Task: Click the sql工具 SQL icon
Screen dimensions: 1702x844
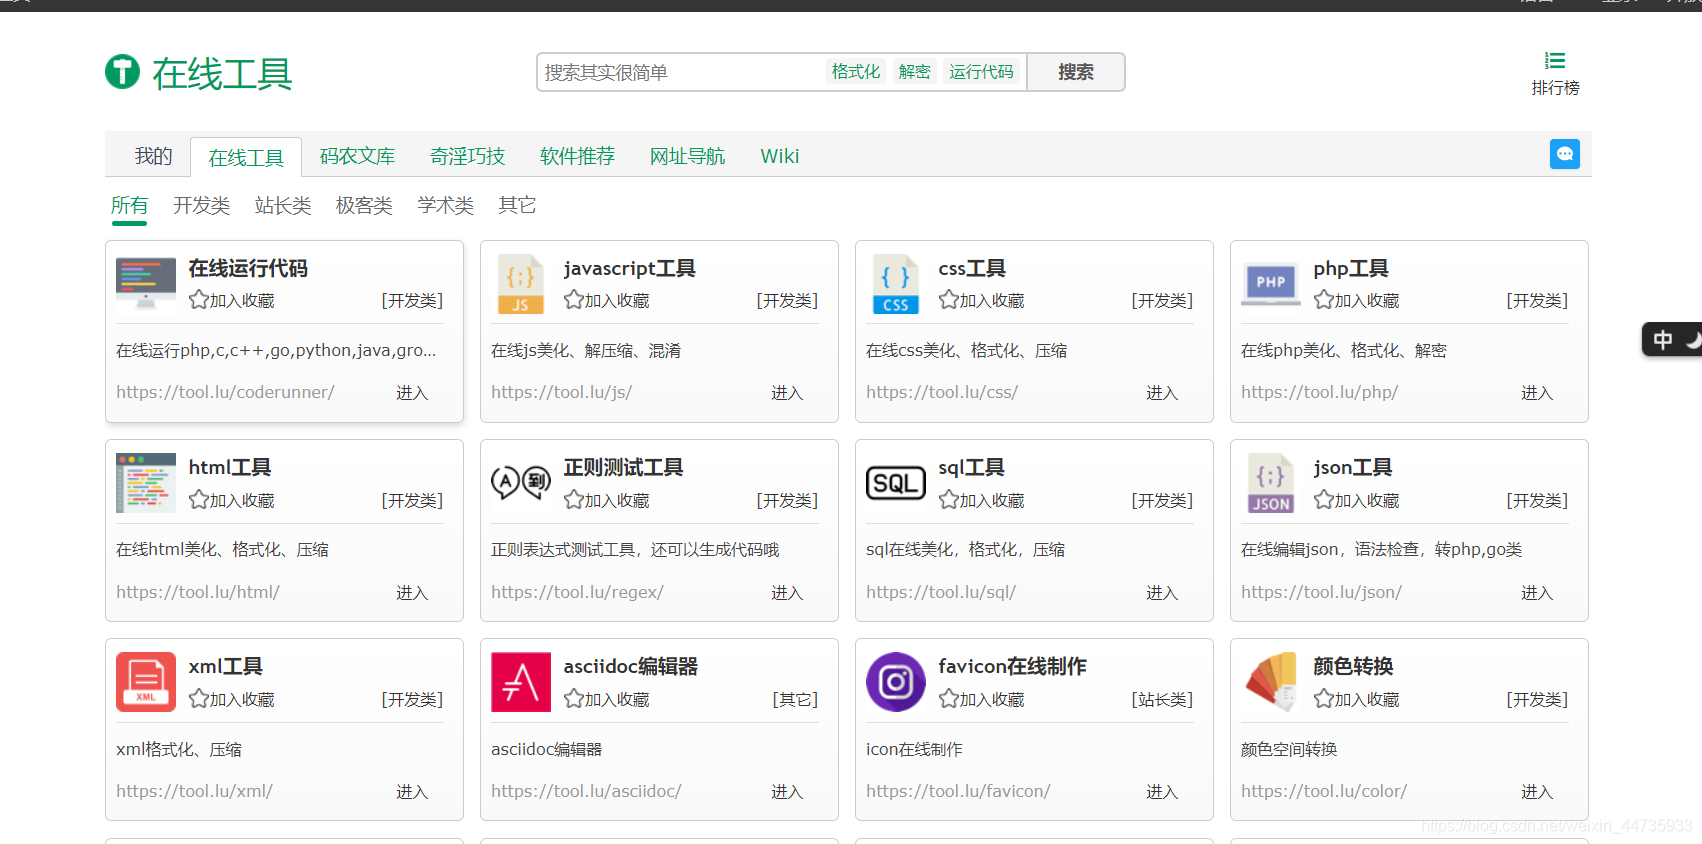Action: (896, 483)
